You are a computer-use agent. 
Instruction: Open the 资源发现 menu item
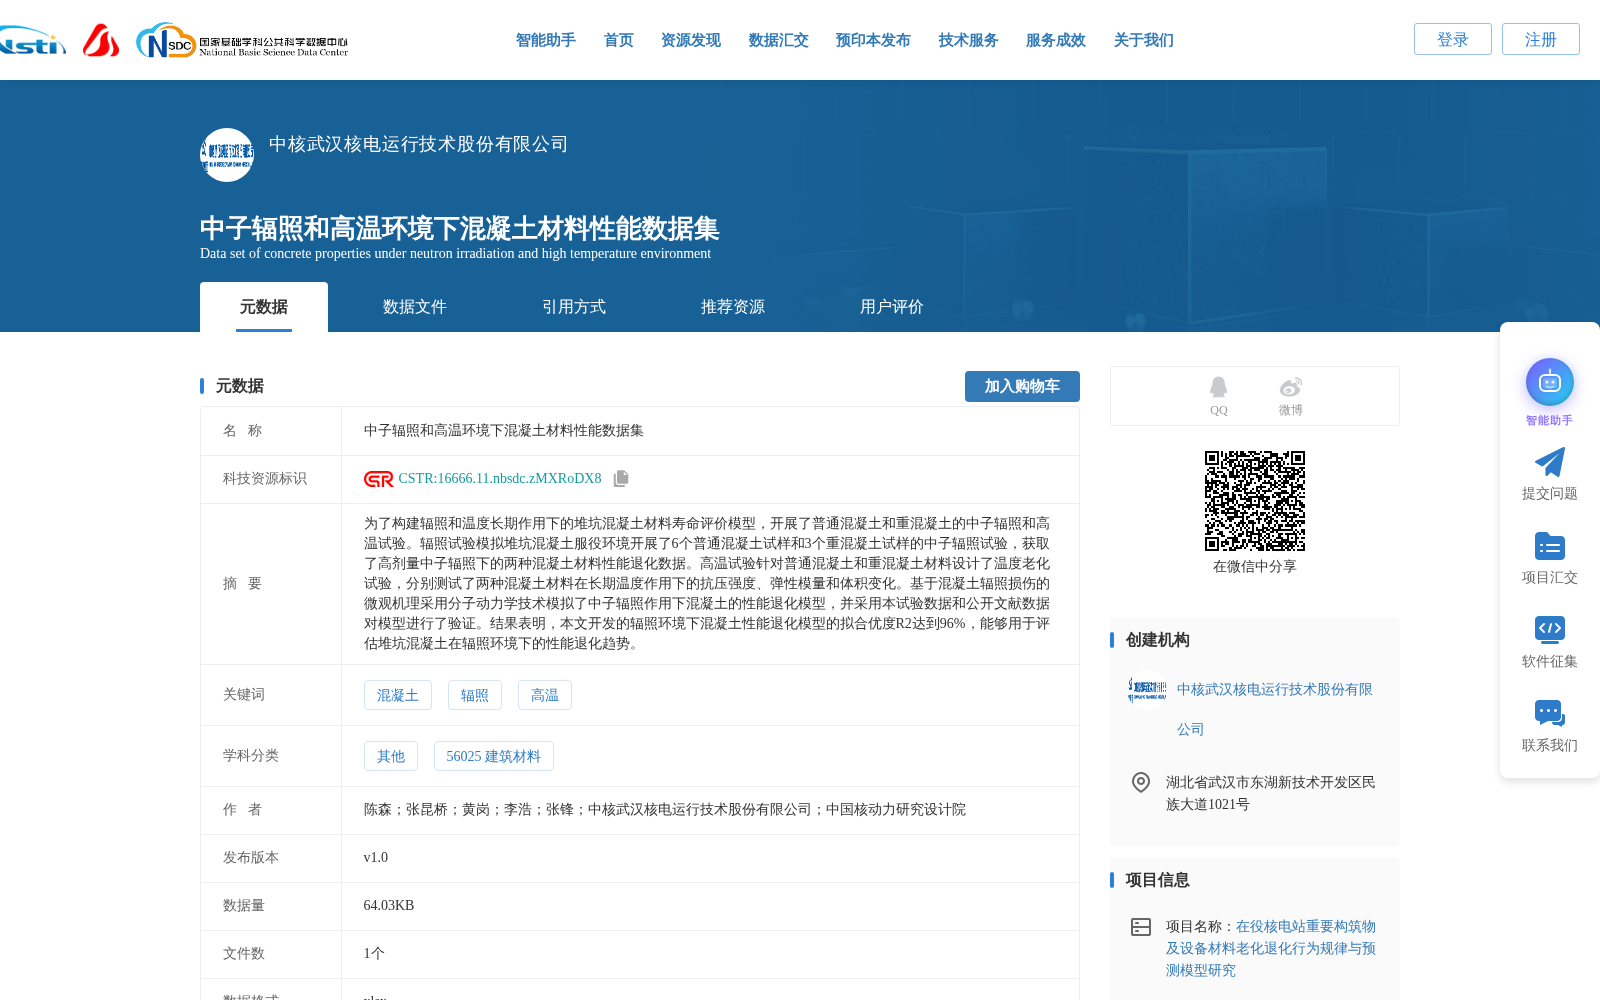[691, 40]
